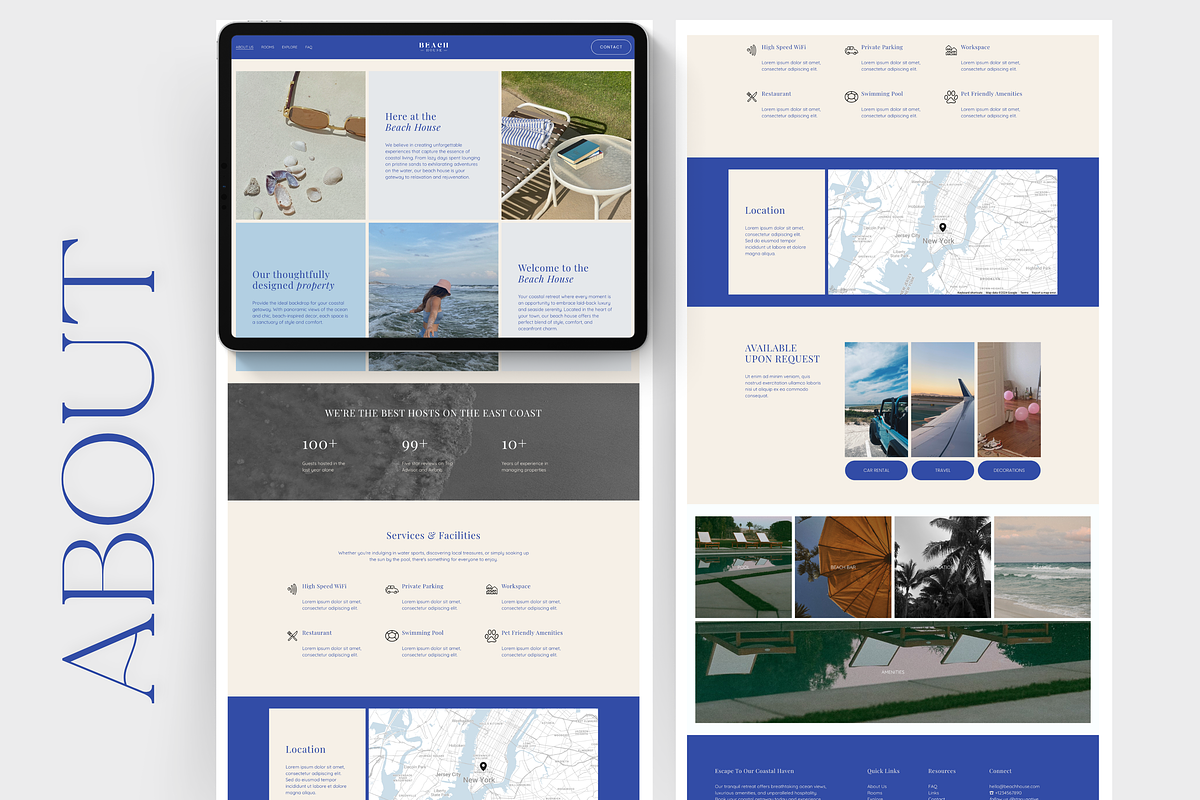This screenshot has height=800, width=1200.
Task: Open the About Us link in the footer Quick Links
Action: [877, 786]
